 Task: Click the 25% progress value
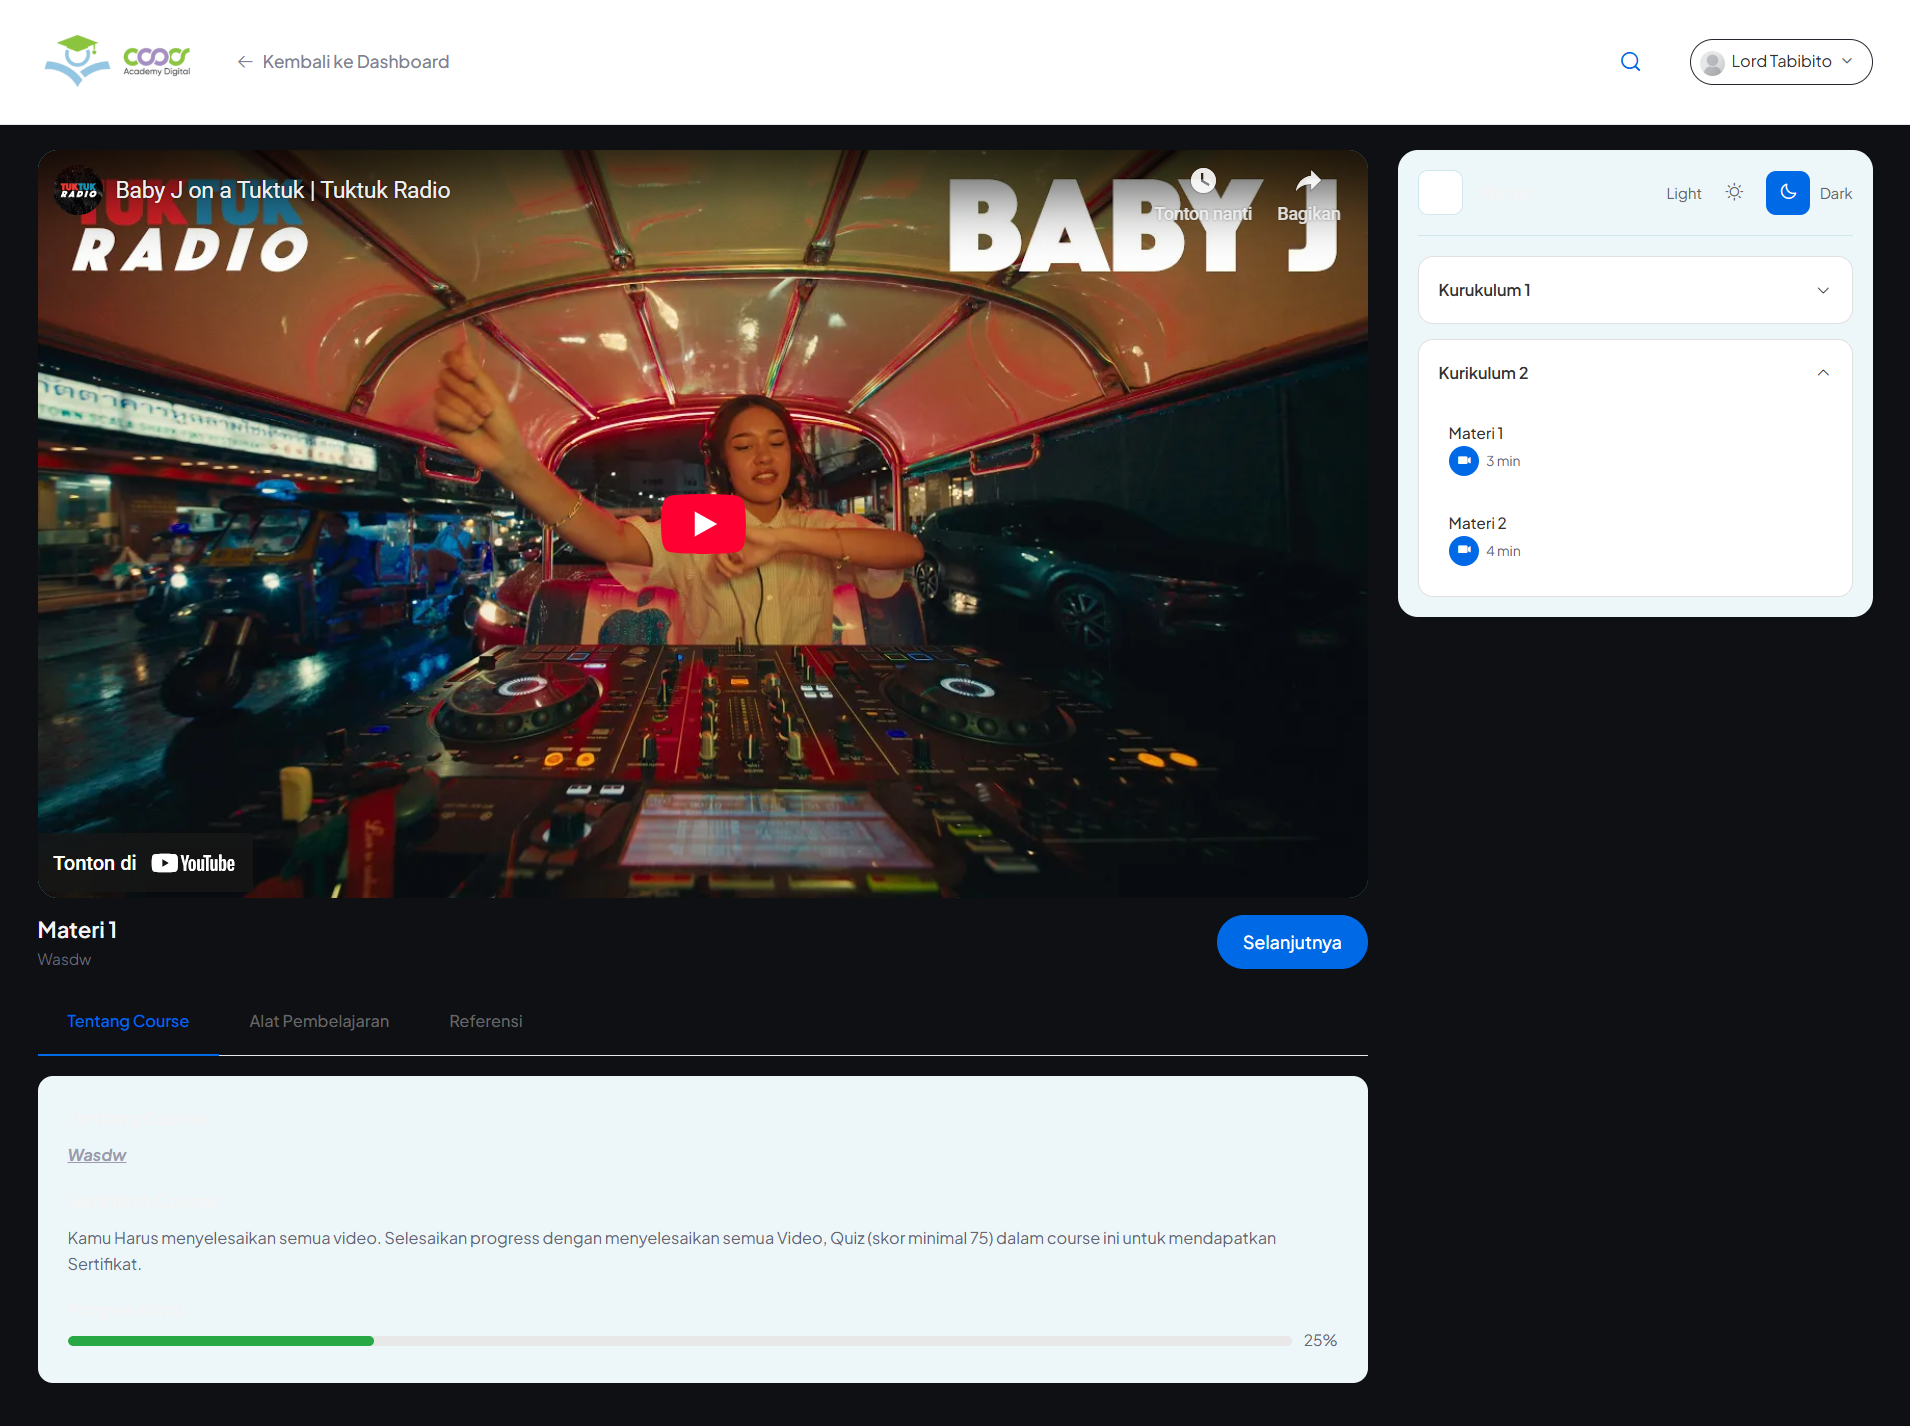click(x=1320, y=1340)
